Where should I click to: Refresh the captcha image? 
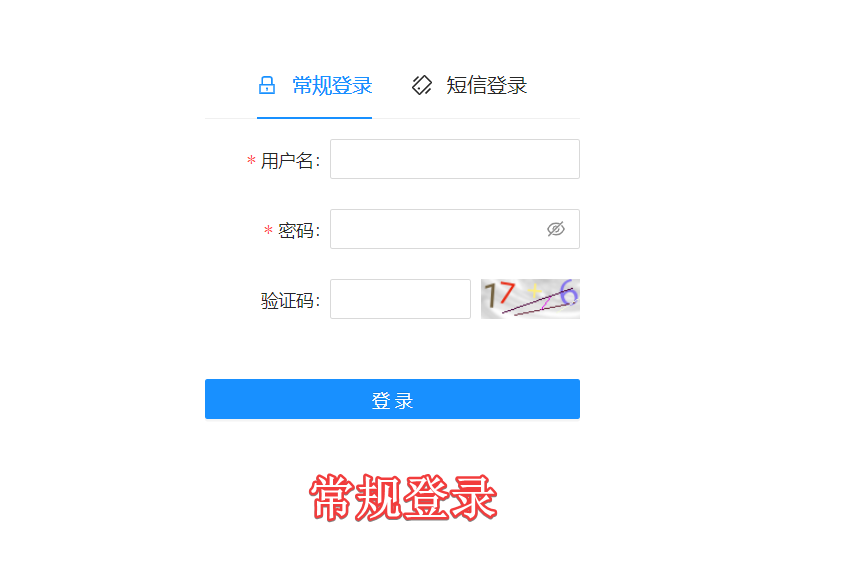pyautogui.click(x=530, y=299)
